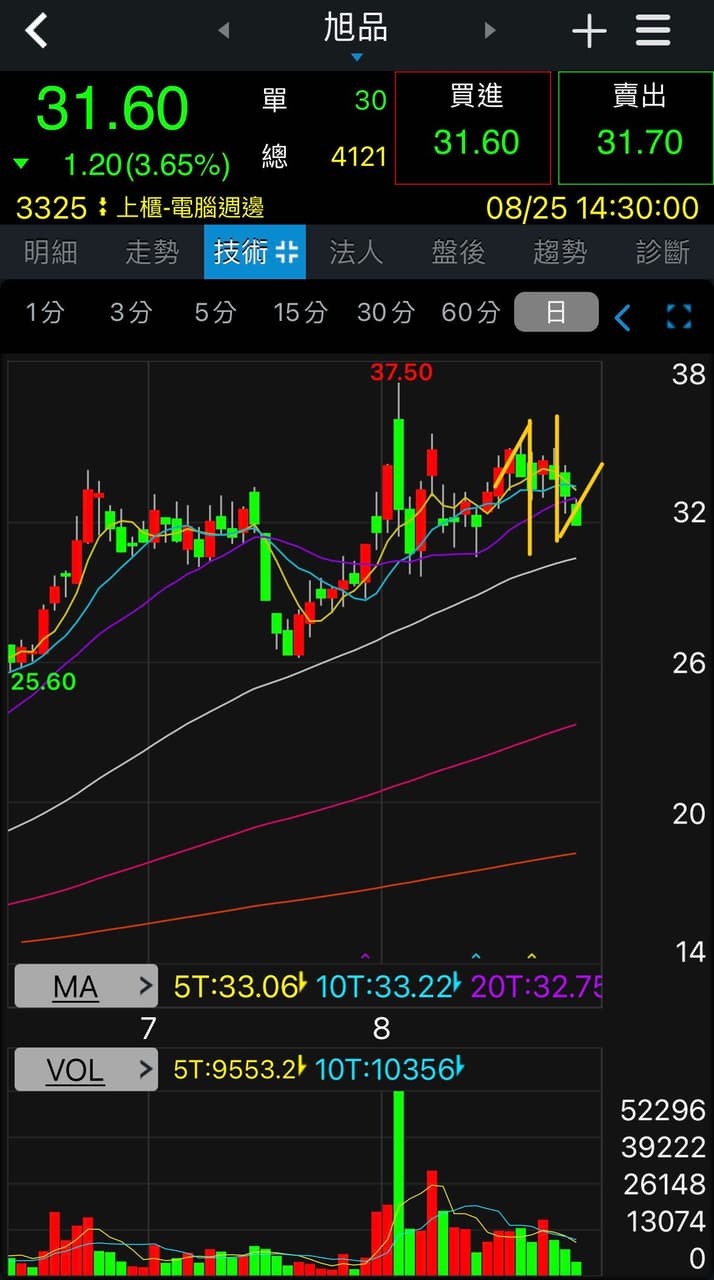Tap the 買進 31.60 button

473,128
